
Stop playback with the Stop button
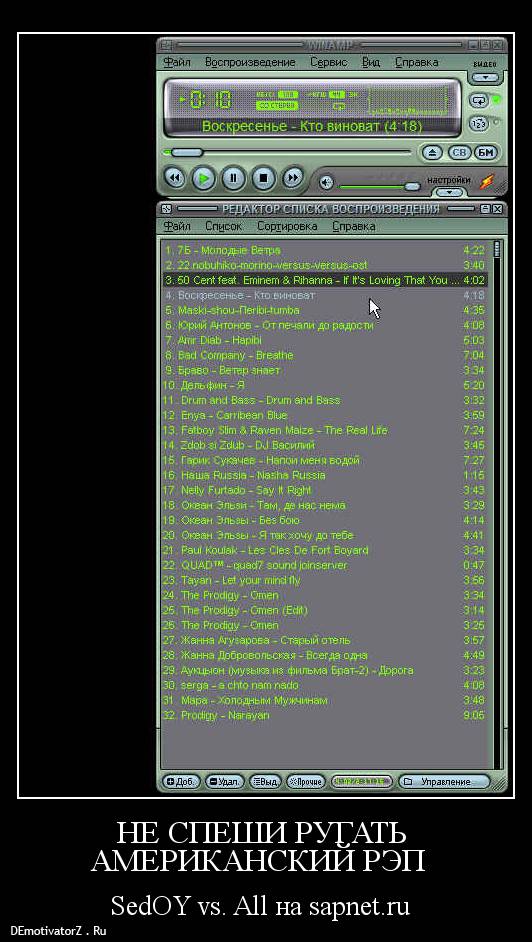tap(263, 178)
